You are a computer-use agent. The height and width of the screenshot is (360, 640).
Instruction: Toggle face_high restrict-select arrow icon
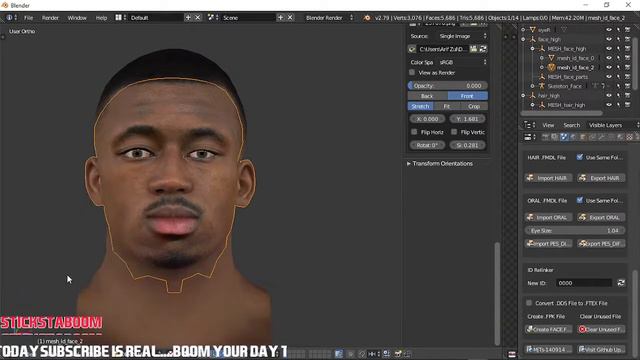pyautogui.click(x=618, y=40)
